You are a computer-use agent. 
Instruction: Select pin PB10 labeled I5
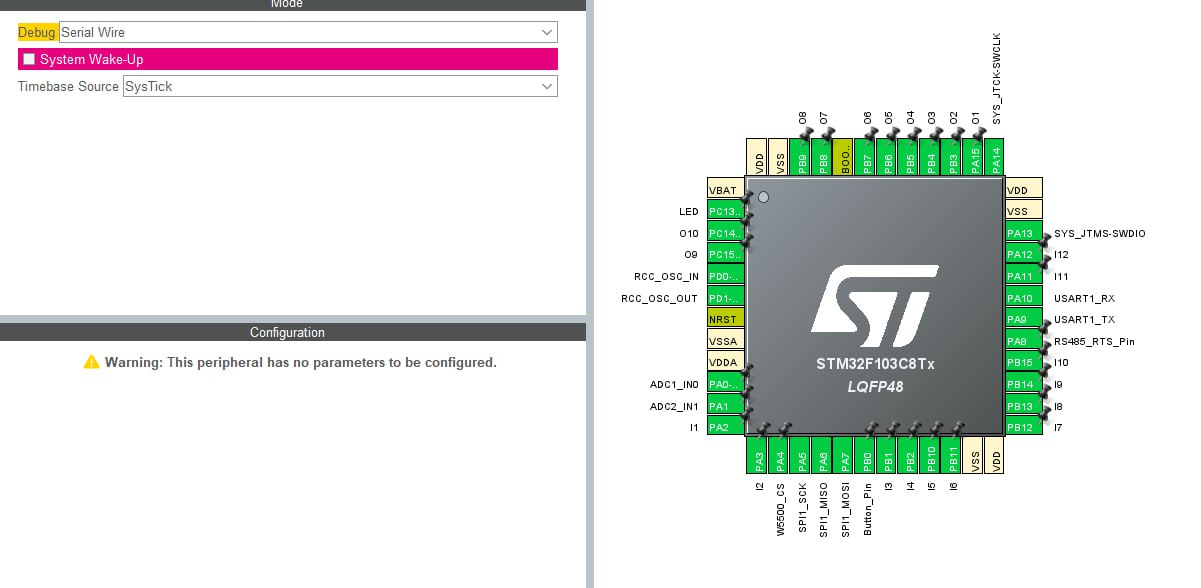pos(930,455)
